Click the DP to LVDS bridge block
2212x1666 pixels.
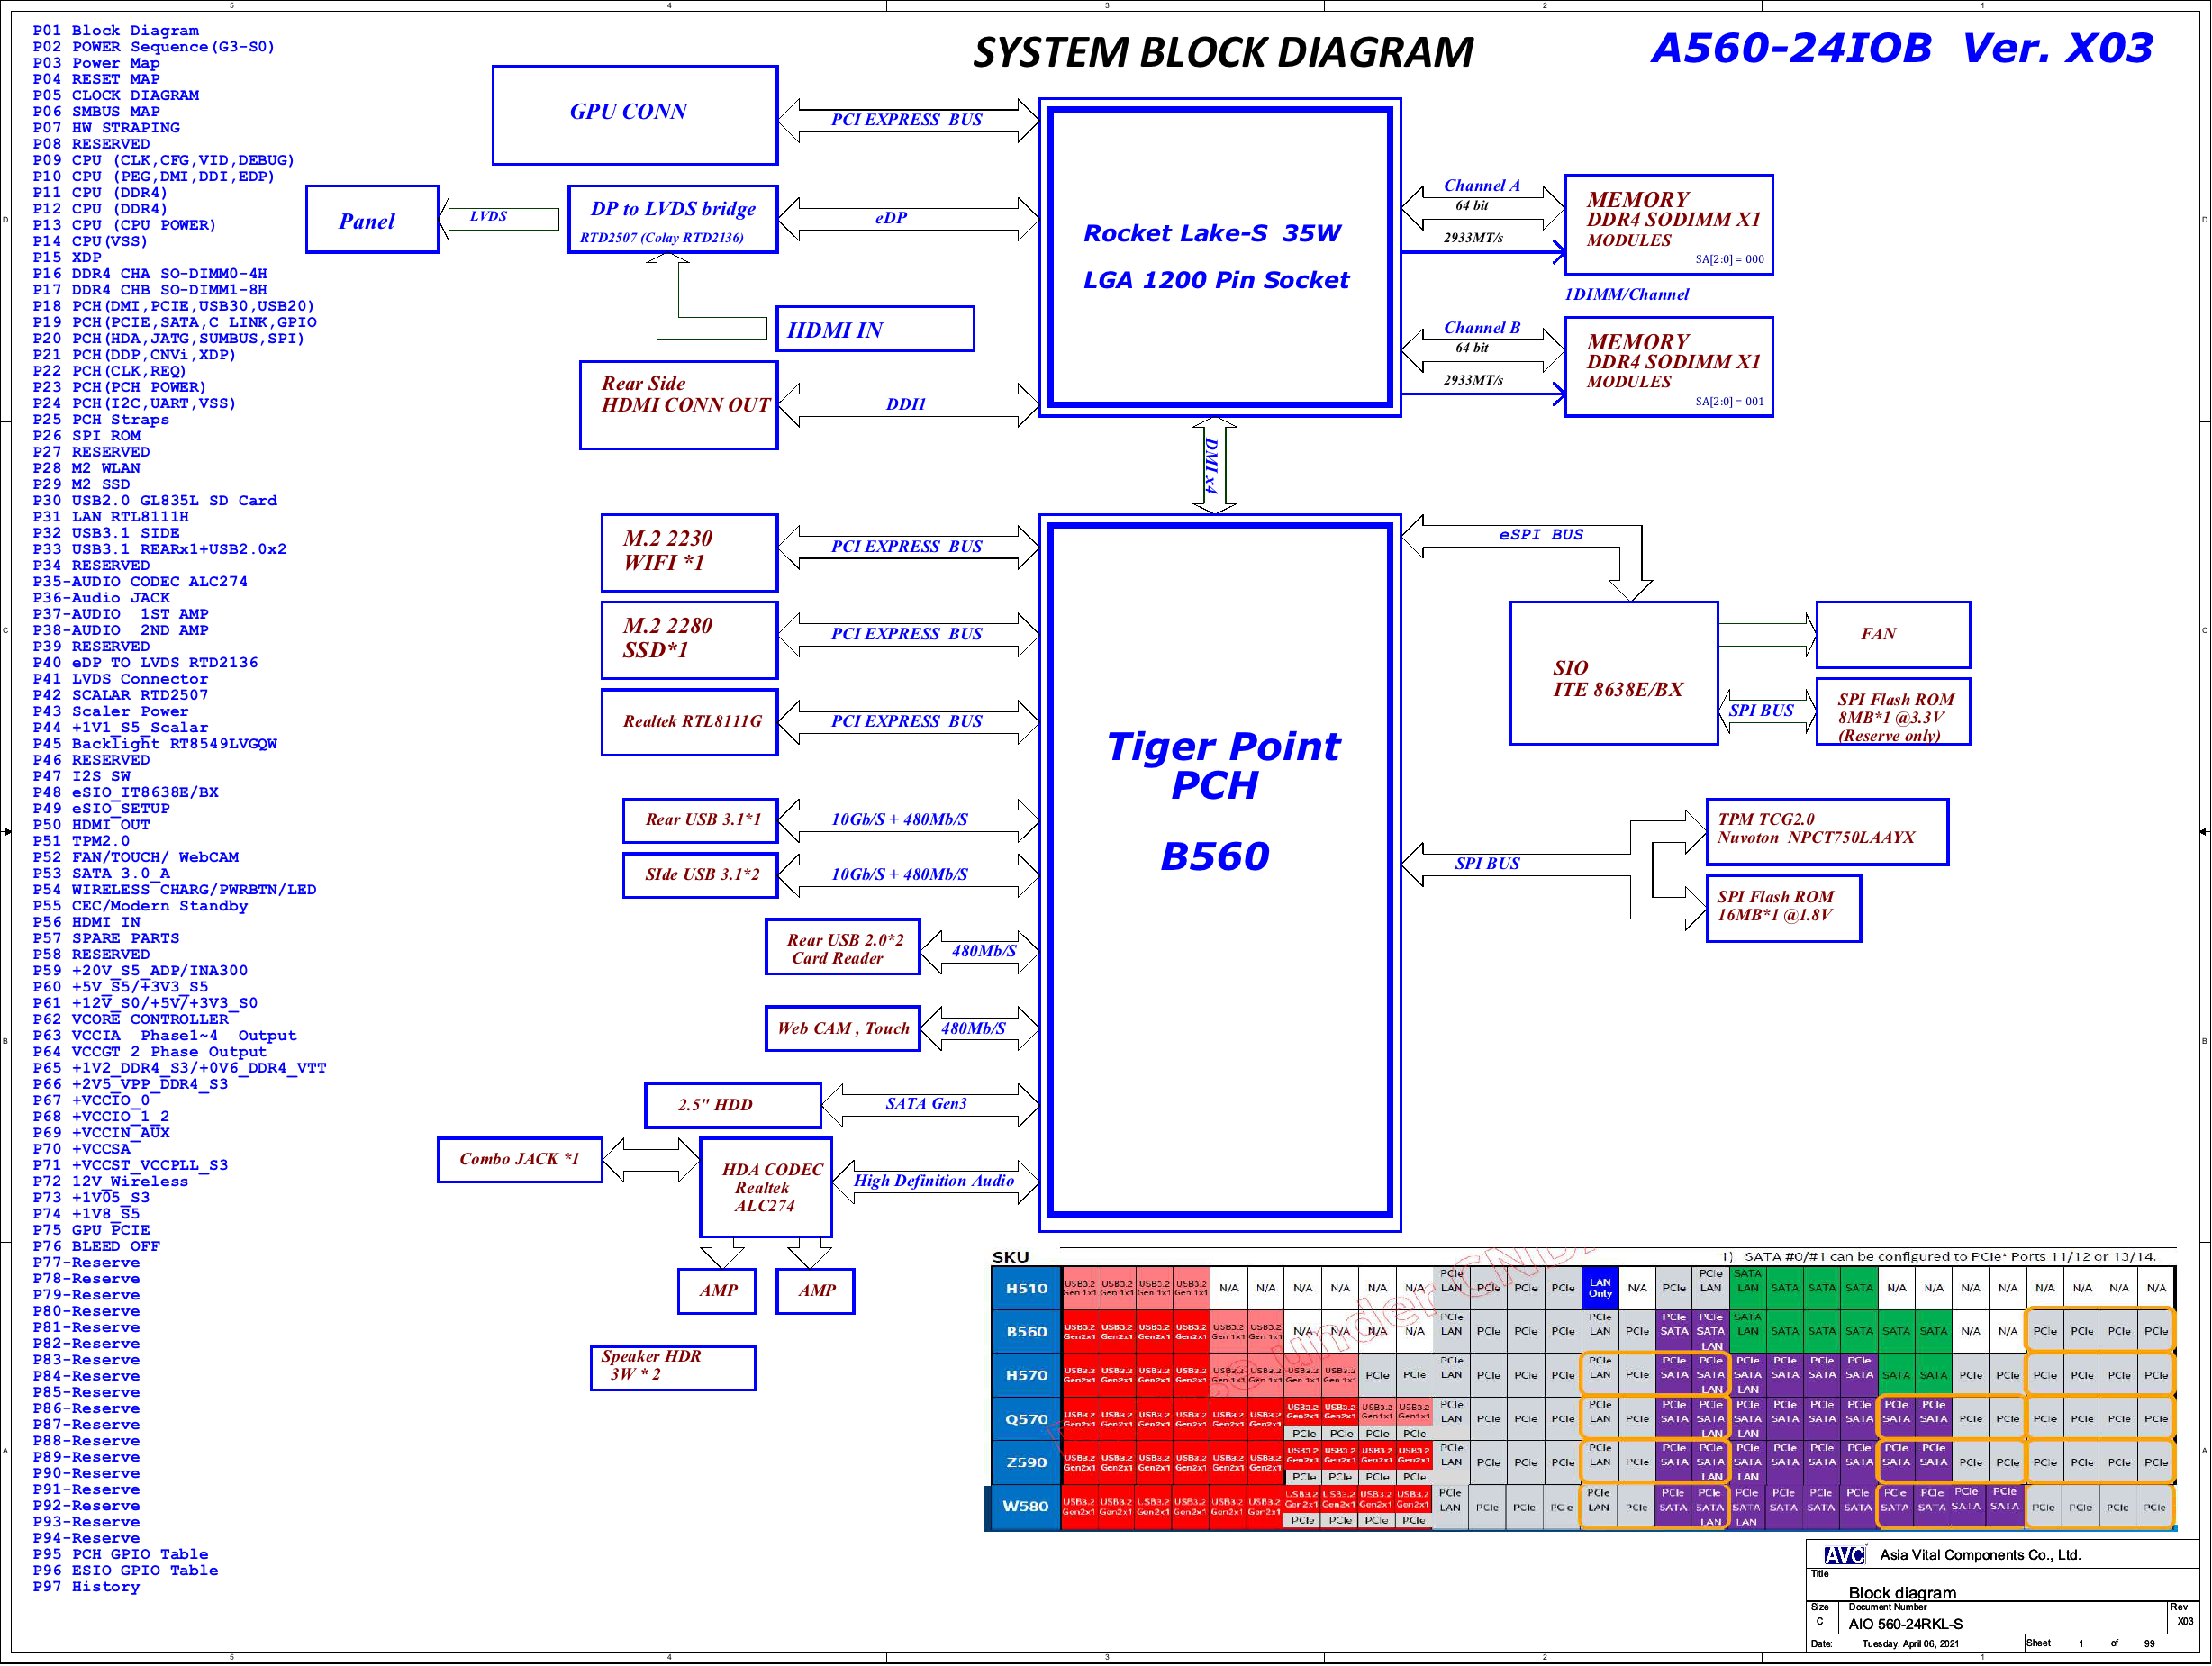point(672,219)
